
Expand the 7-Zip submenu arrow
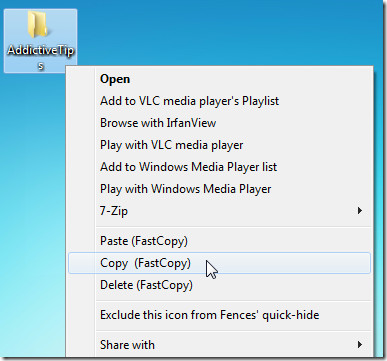point(360,211)
